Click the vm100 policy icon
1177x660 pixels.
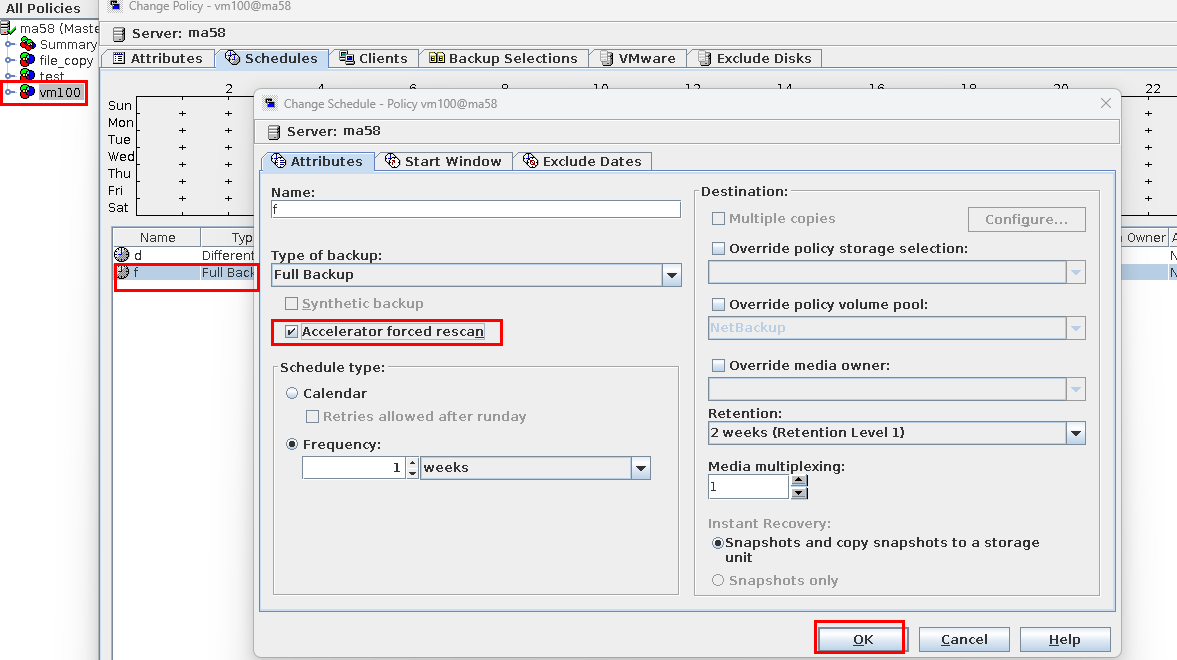click(x=28, y=92)
